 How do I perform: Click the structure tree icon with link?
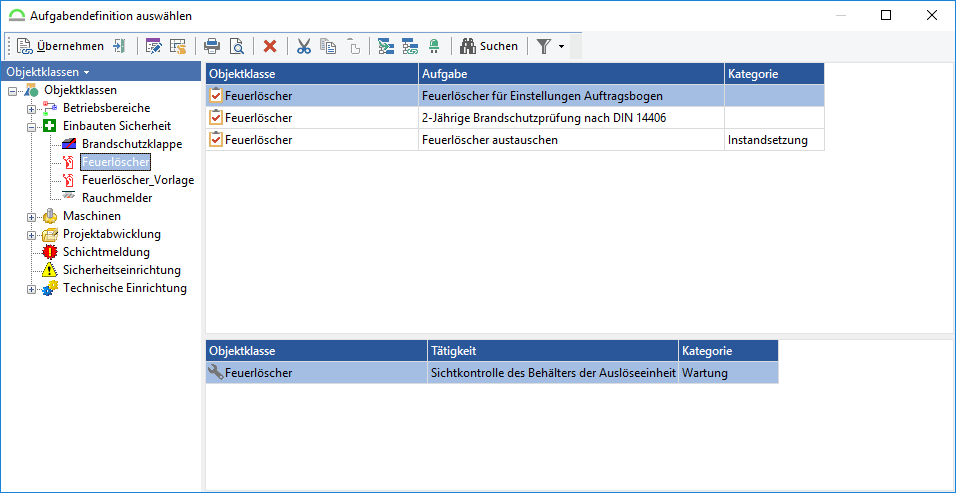pyautogui.click(x=410, y=46)
